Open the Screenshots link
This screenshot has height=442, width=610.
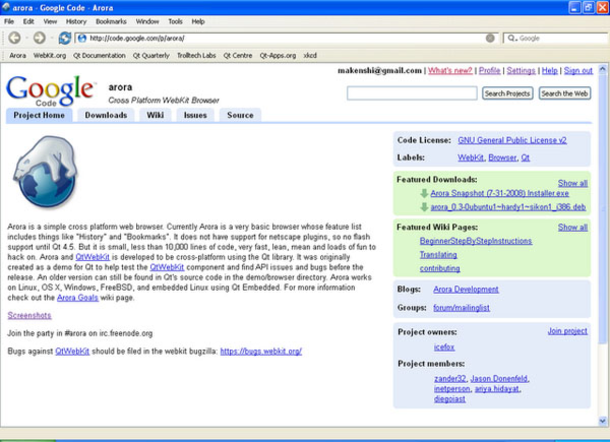29,315
